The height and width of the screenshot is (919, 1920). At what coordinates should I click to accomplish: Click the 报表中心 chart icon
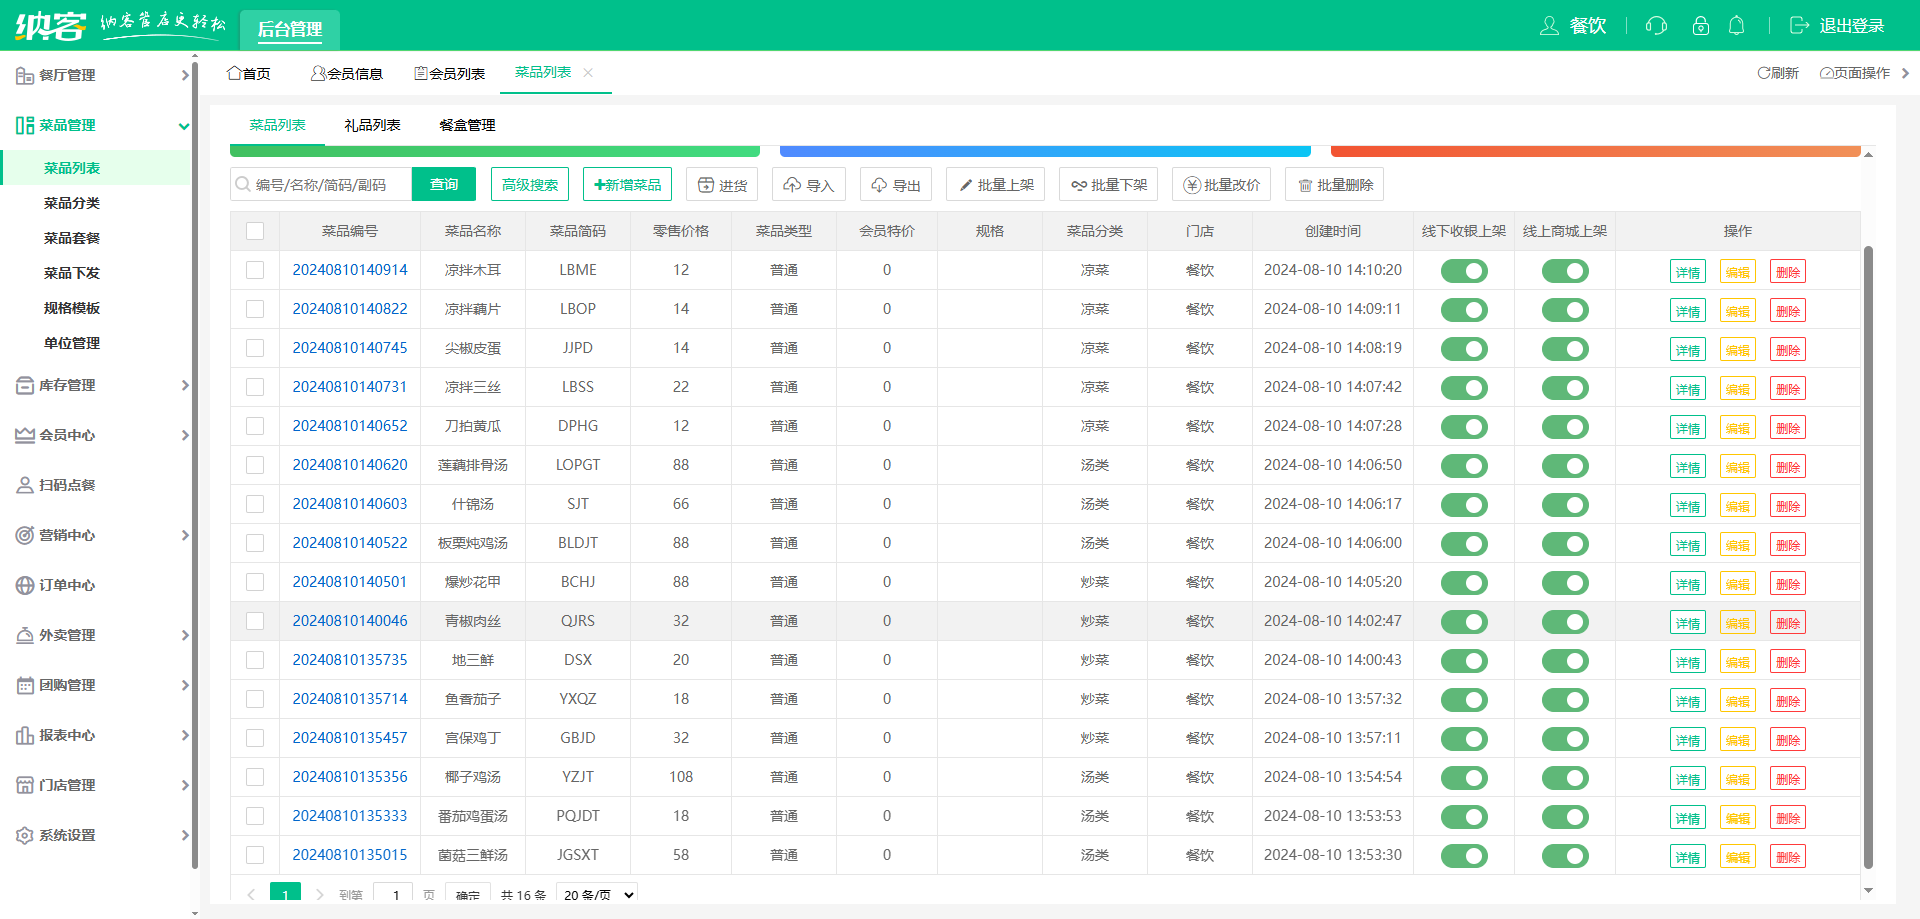(x=25, y=735)
